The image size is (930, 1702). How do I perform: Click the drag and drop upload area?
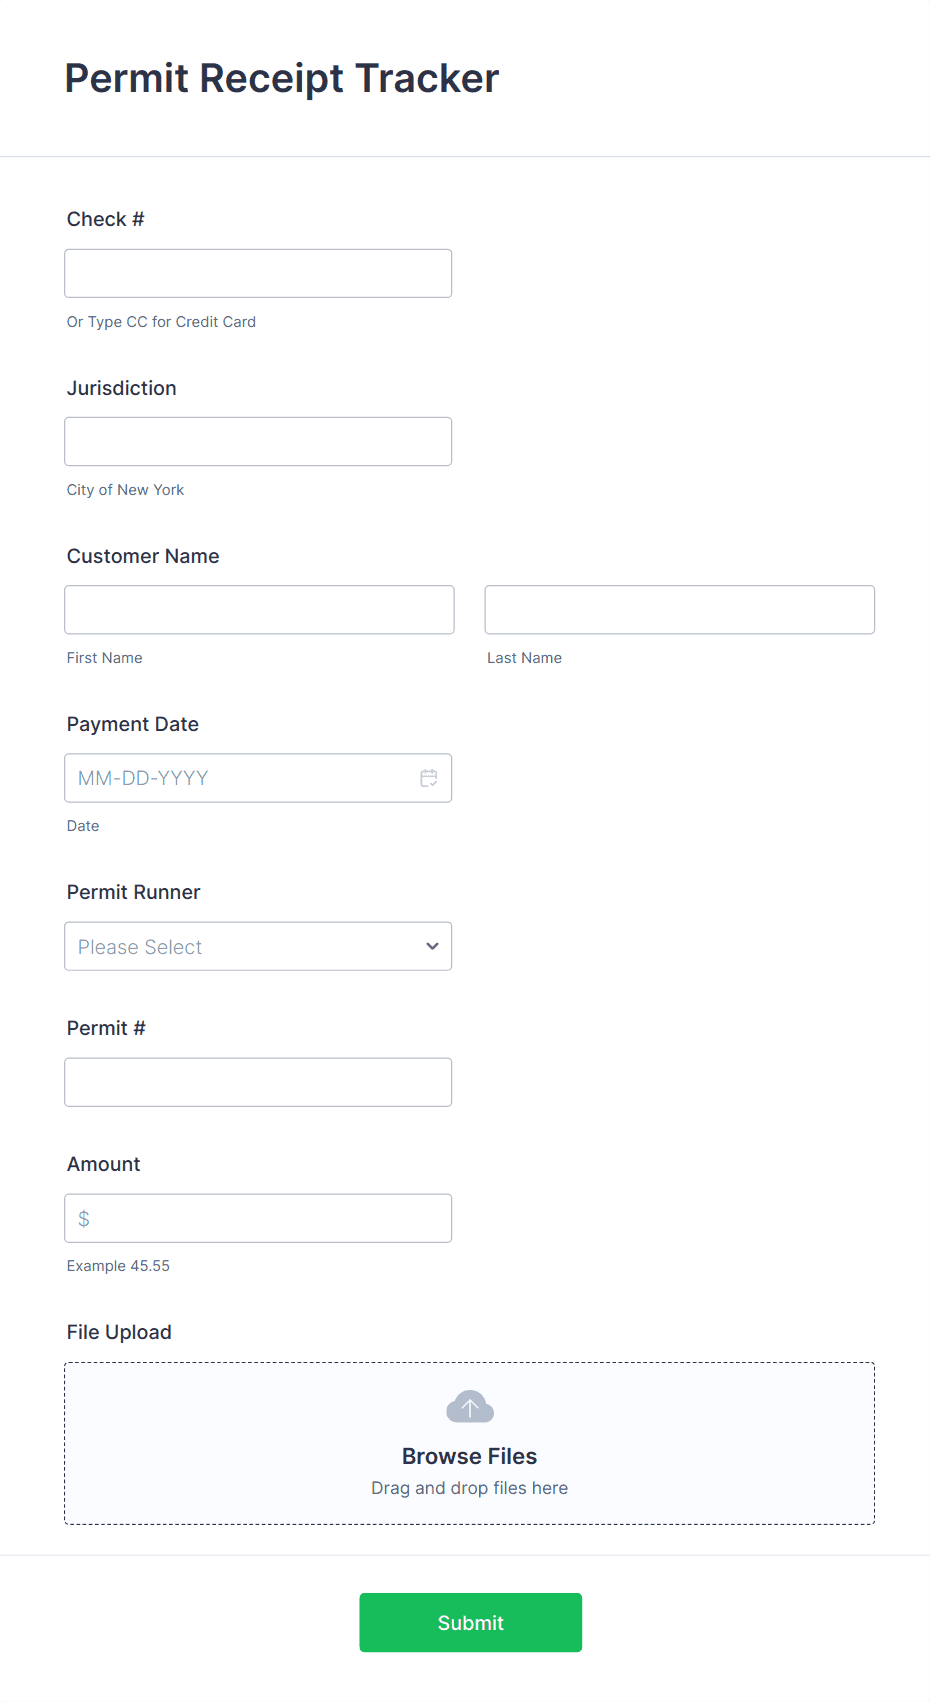[x=469, y=1488]
